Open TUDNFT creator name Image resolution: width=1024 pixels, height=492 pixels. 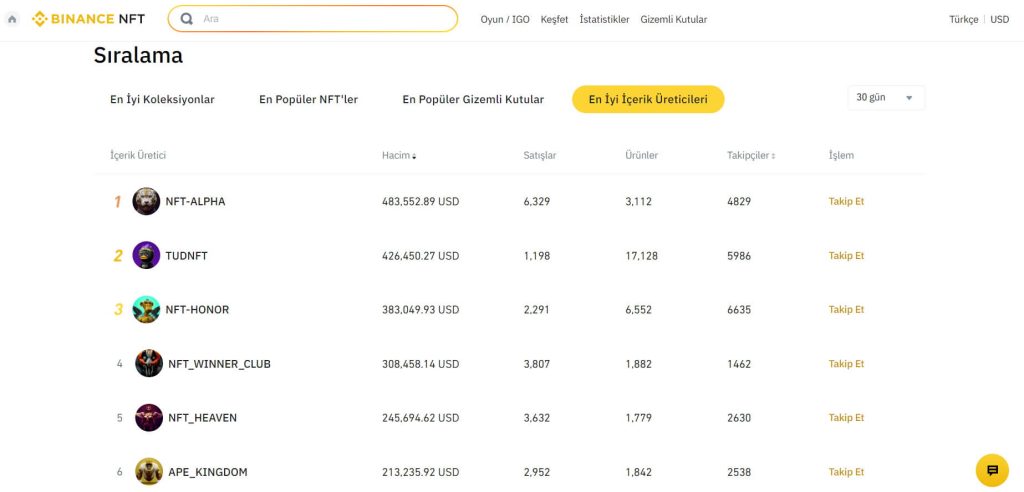[x=186, y=255]
